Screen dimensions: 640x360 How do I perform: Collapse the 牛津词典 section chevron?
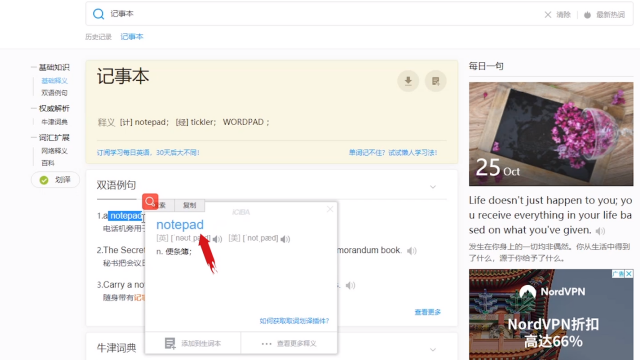433,350
